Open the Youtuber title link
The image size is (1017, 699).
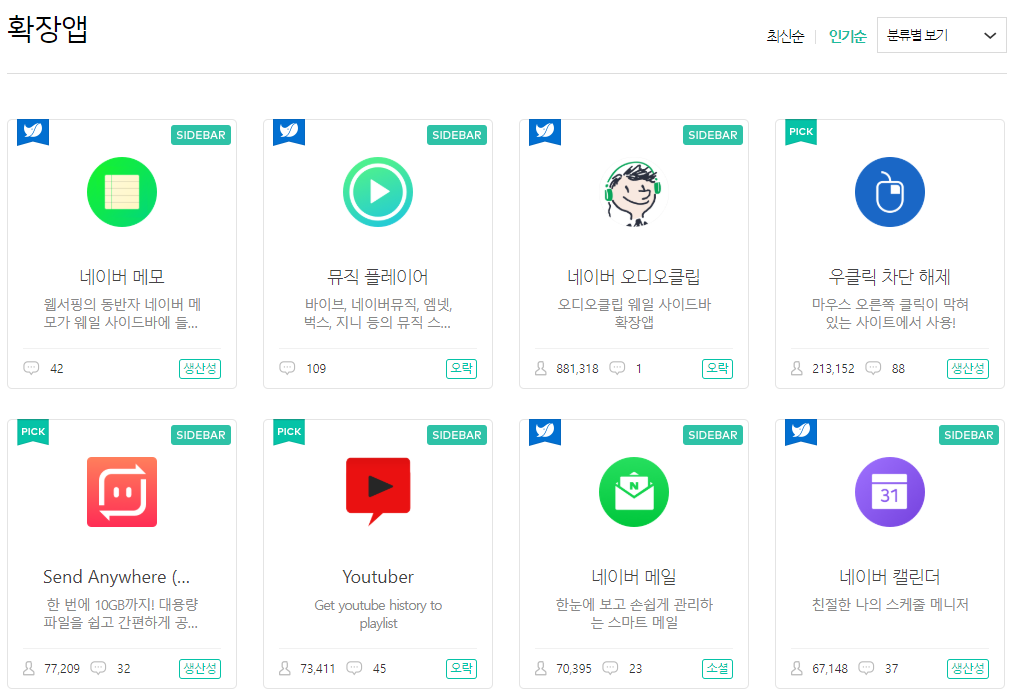(x=378, y=577)
